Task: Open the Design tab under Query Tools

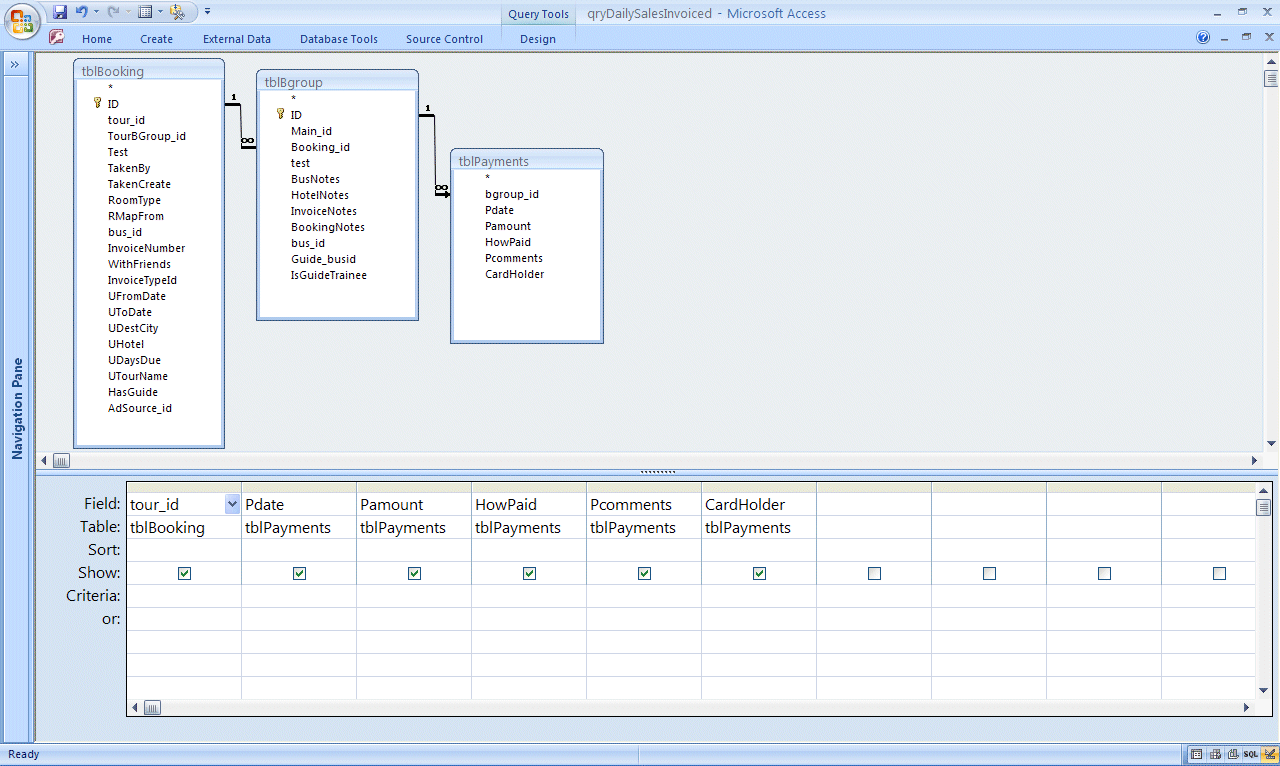Action: (538, 39)
